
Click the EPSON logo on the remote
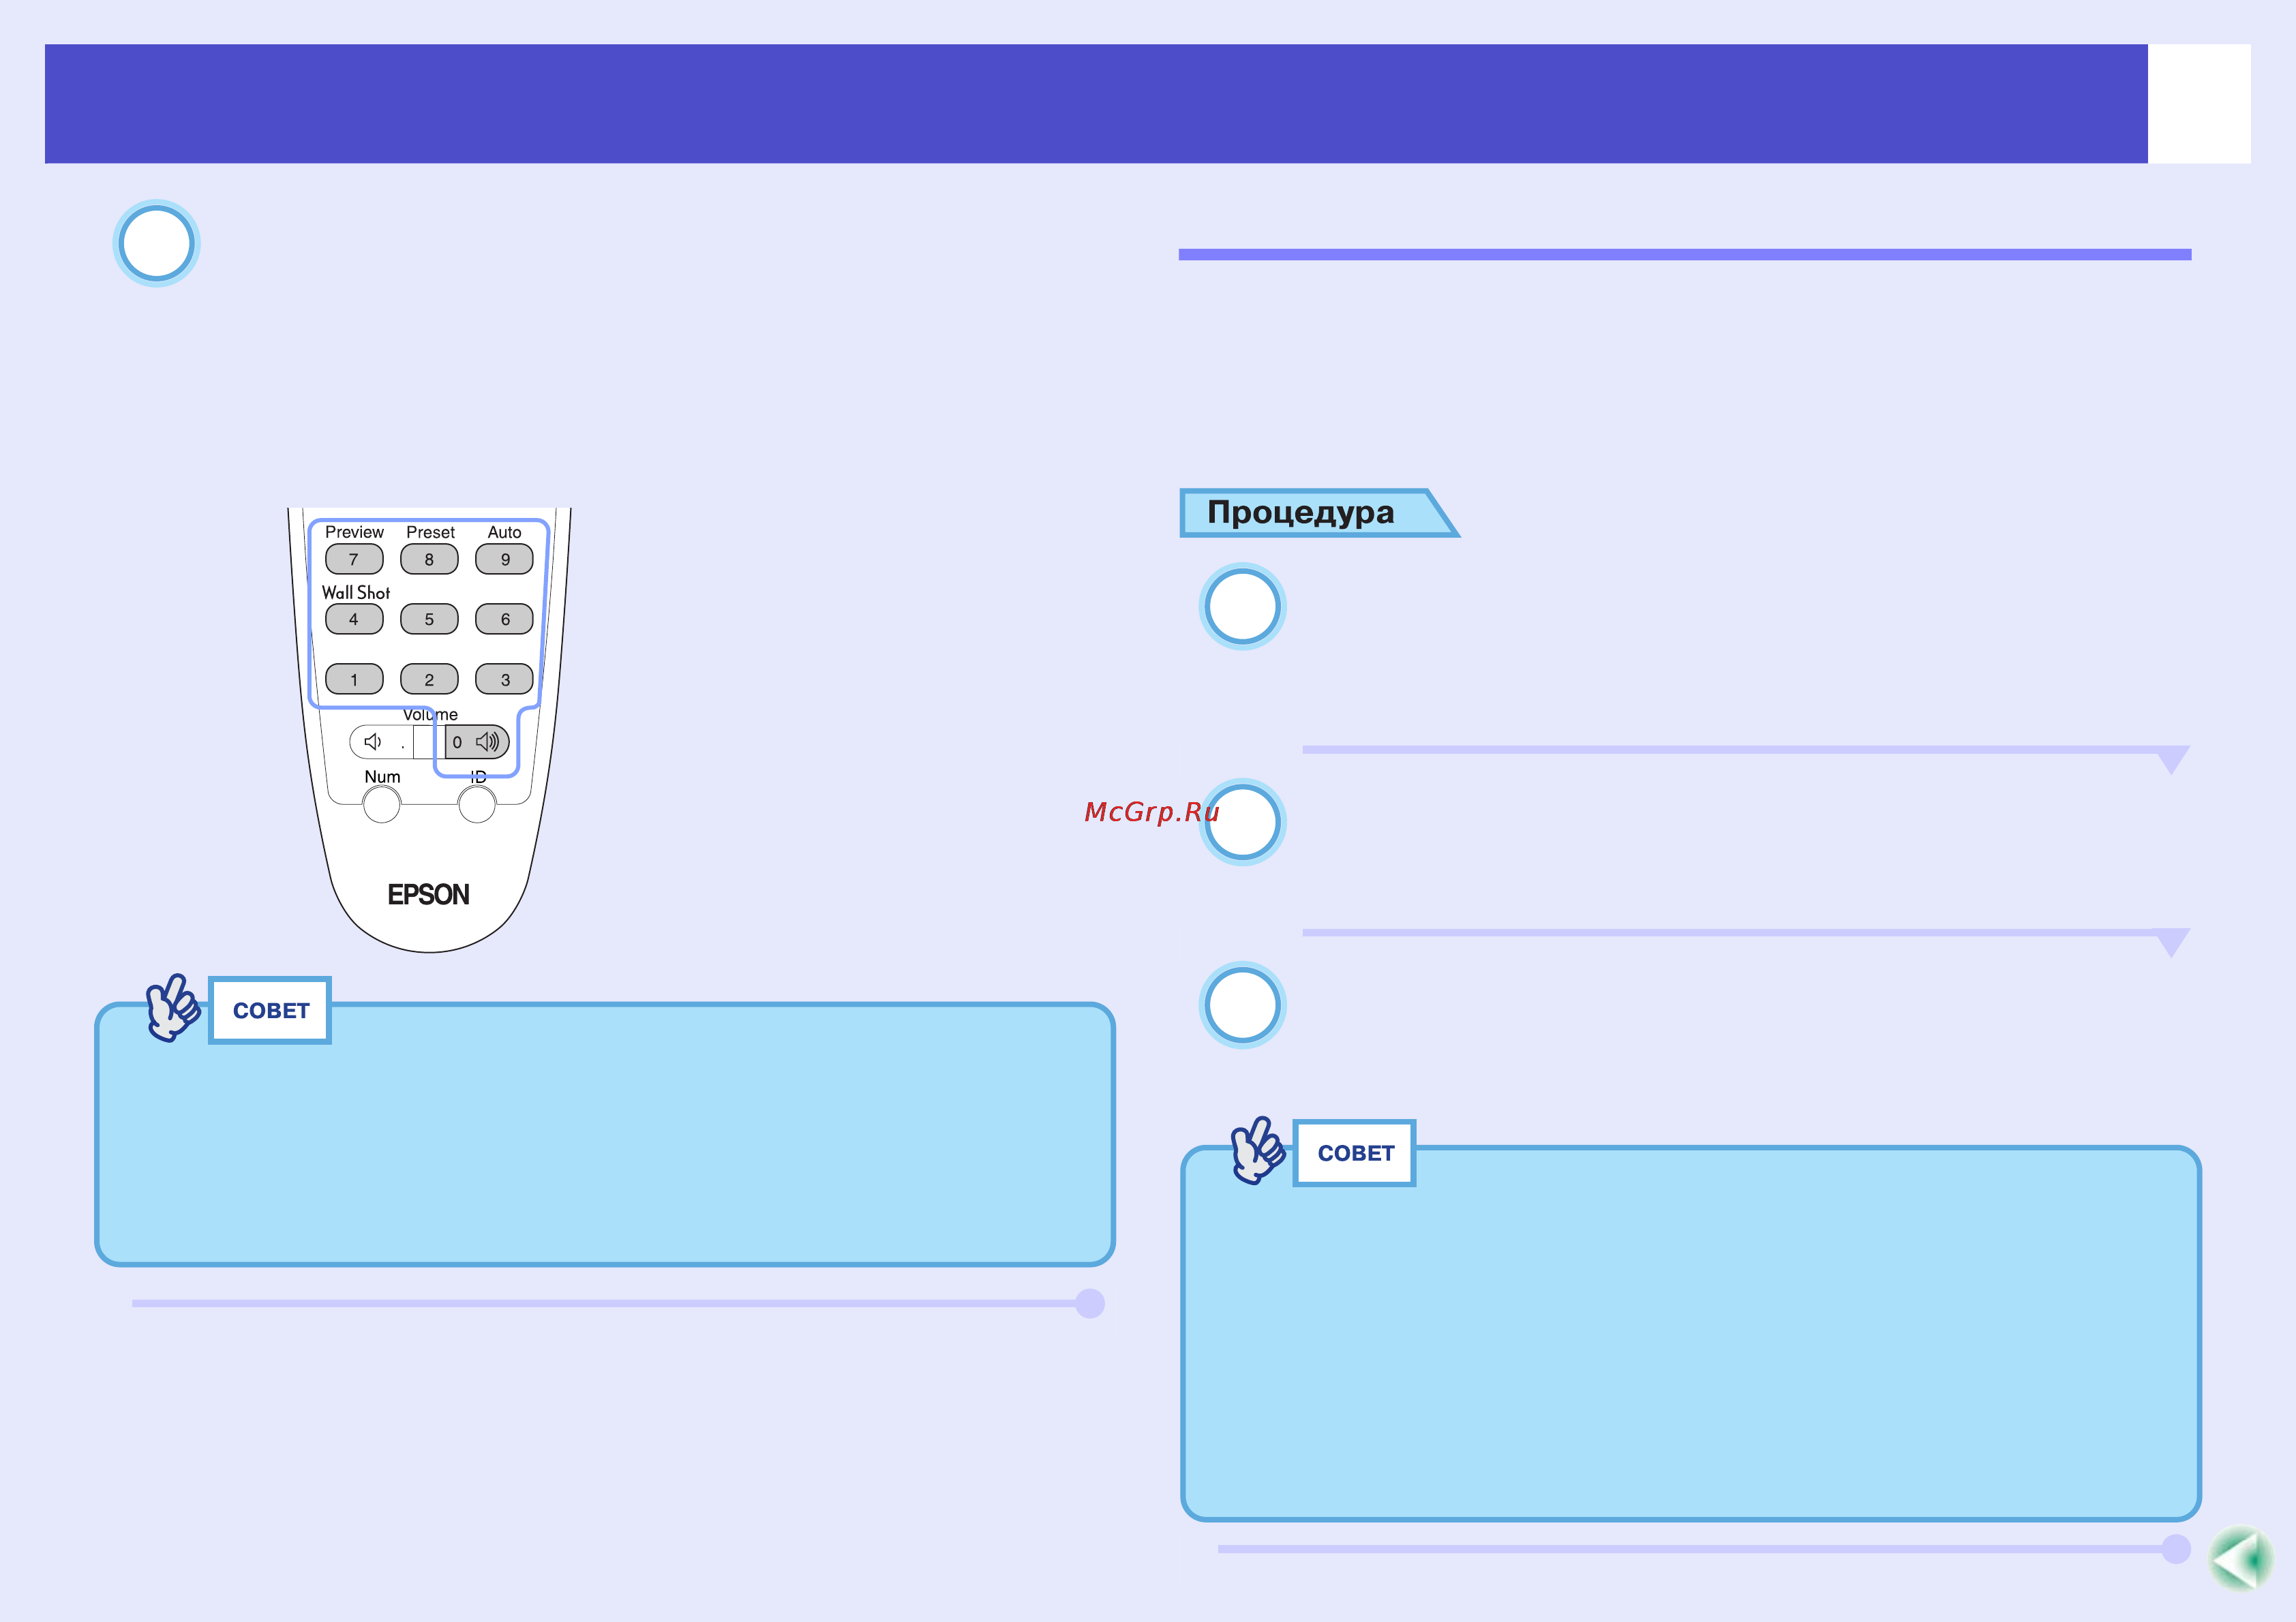pos(429,894)
